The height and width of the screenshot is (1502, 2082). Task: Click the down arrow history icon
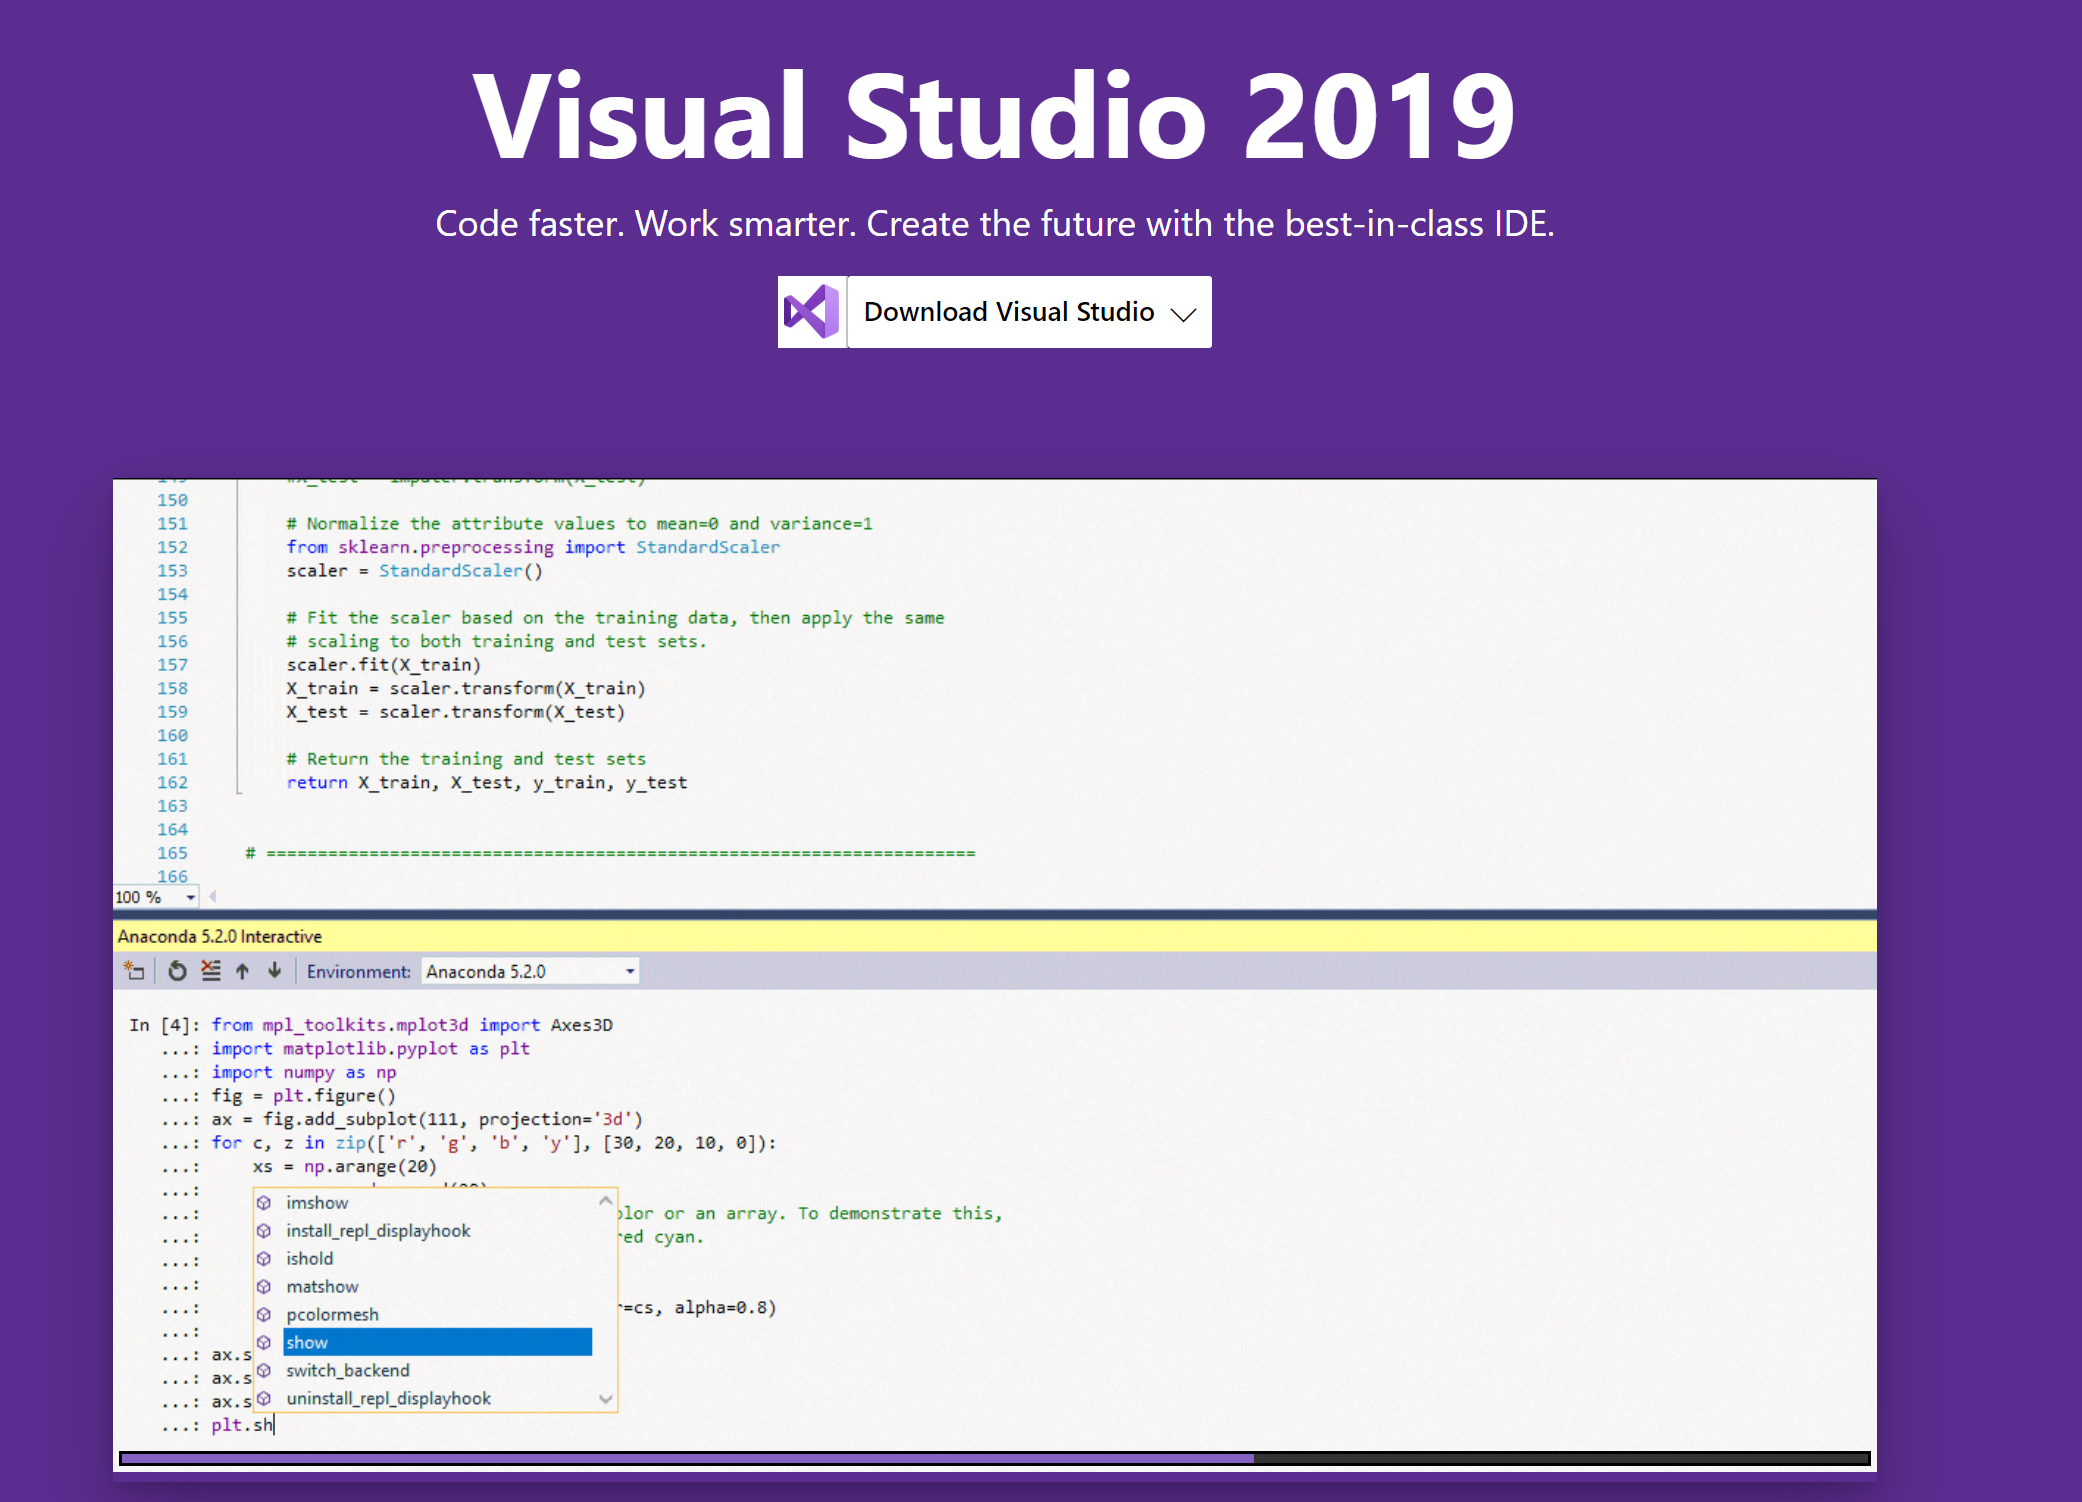[x=274, y=971]
